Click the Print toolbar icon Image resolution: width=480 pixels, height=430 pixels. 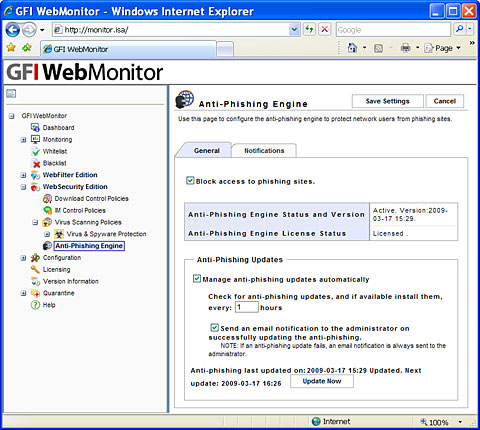(x=405, y=48)
